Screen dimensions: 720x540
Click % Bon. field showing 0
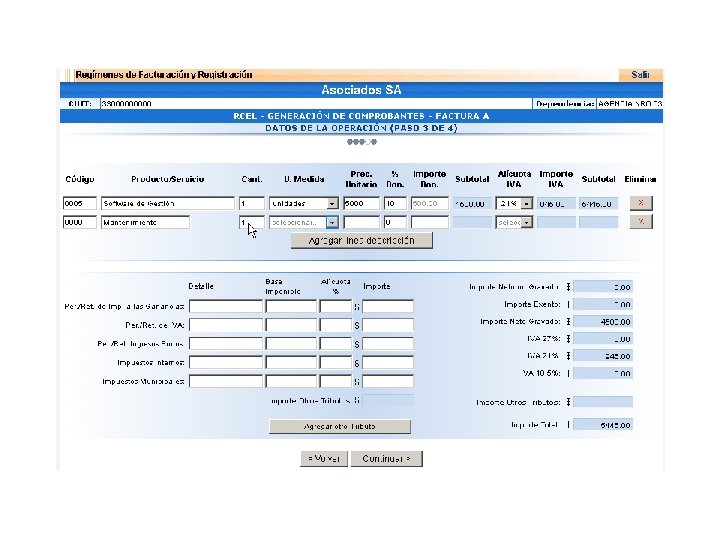coord(395,222)
